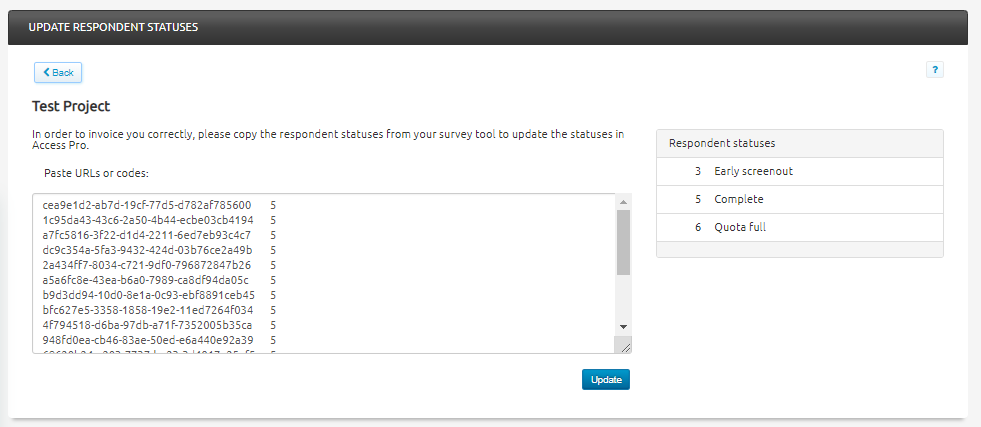The height and width of the screenshot is (427, 981).
Task: Place cursor on the 1c95da43 code line
Action: pyautogui.click(x=148, y=220)
